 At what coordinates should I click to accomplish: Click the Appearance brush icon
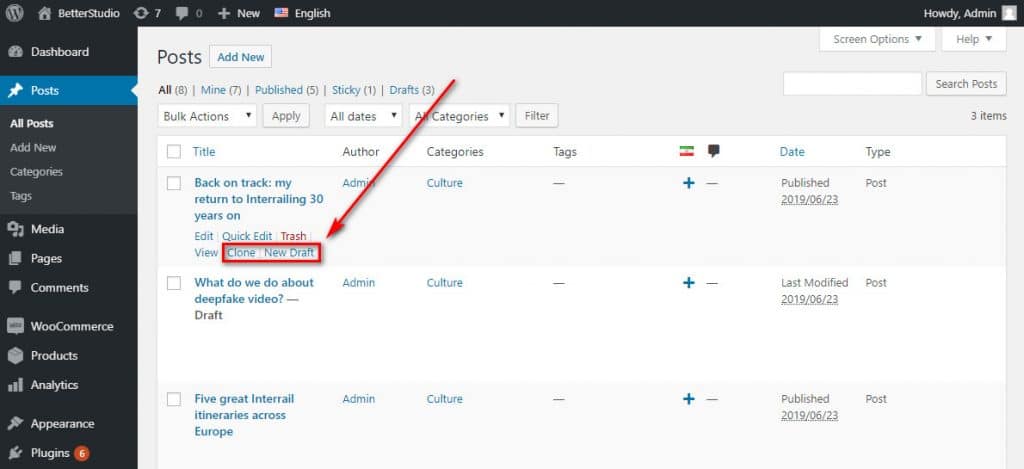point(16,424)
